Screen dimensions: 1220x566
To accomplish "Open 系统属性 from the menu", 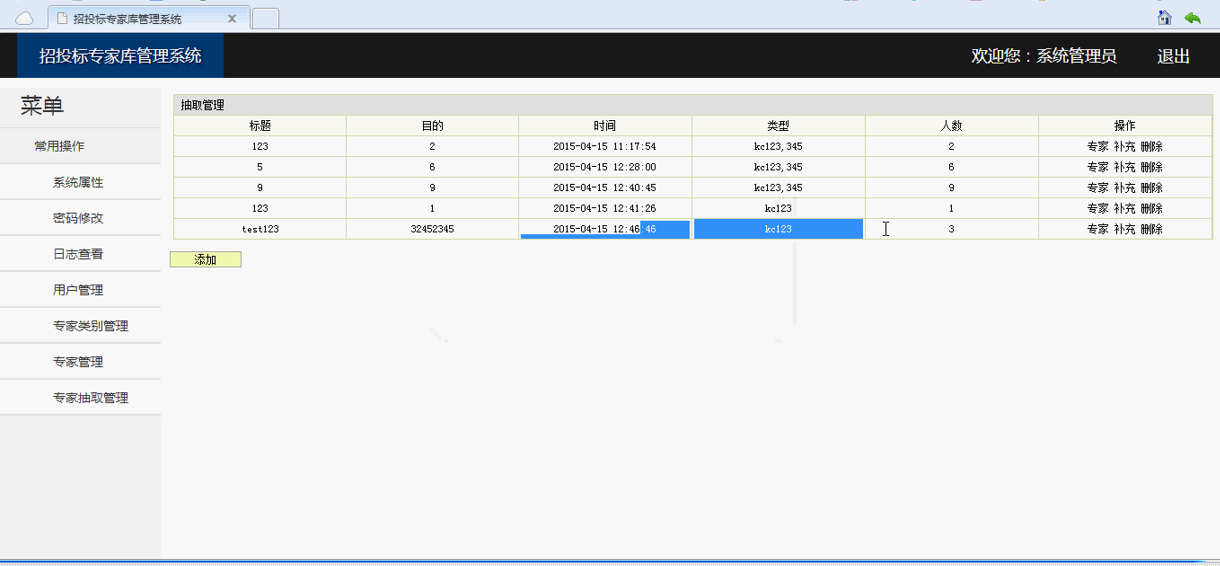I will [80, 182].
